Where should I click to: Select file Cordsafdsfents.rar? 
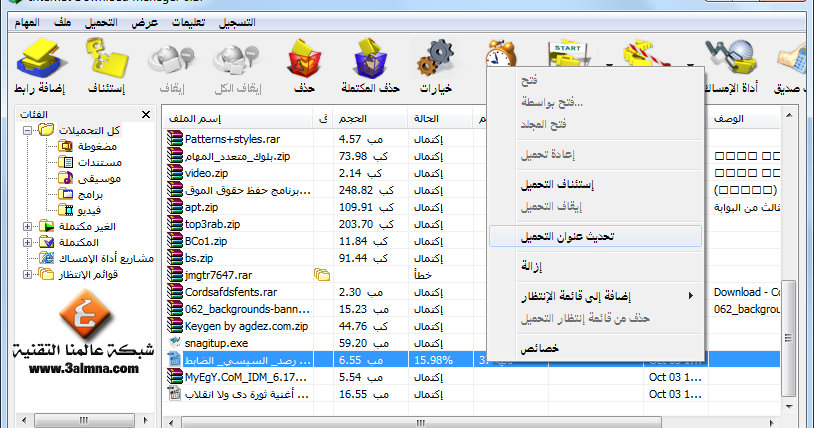pos(231,292)
